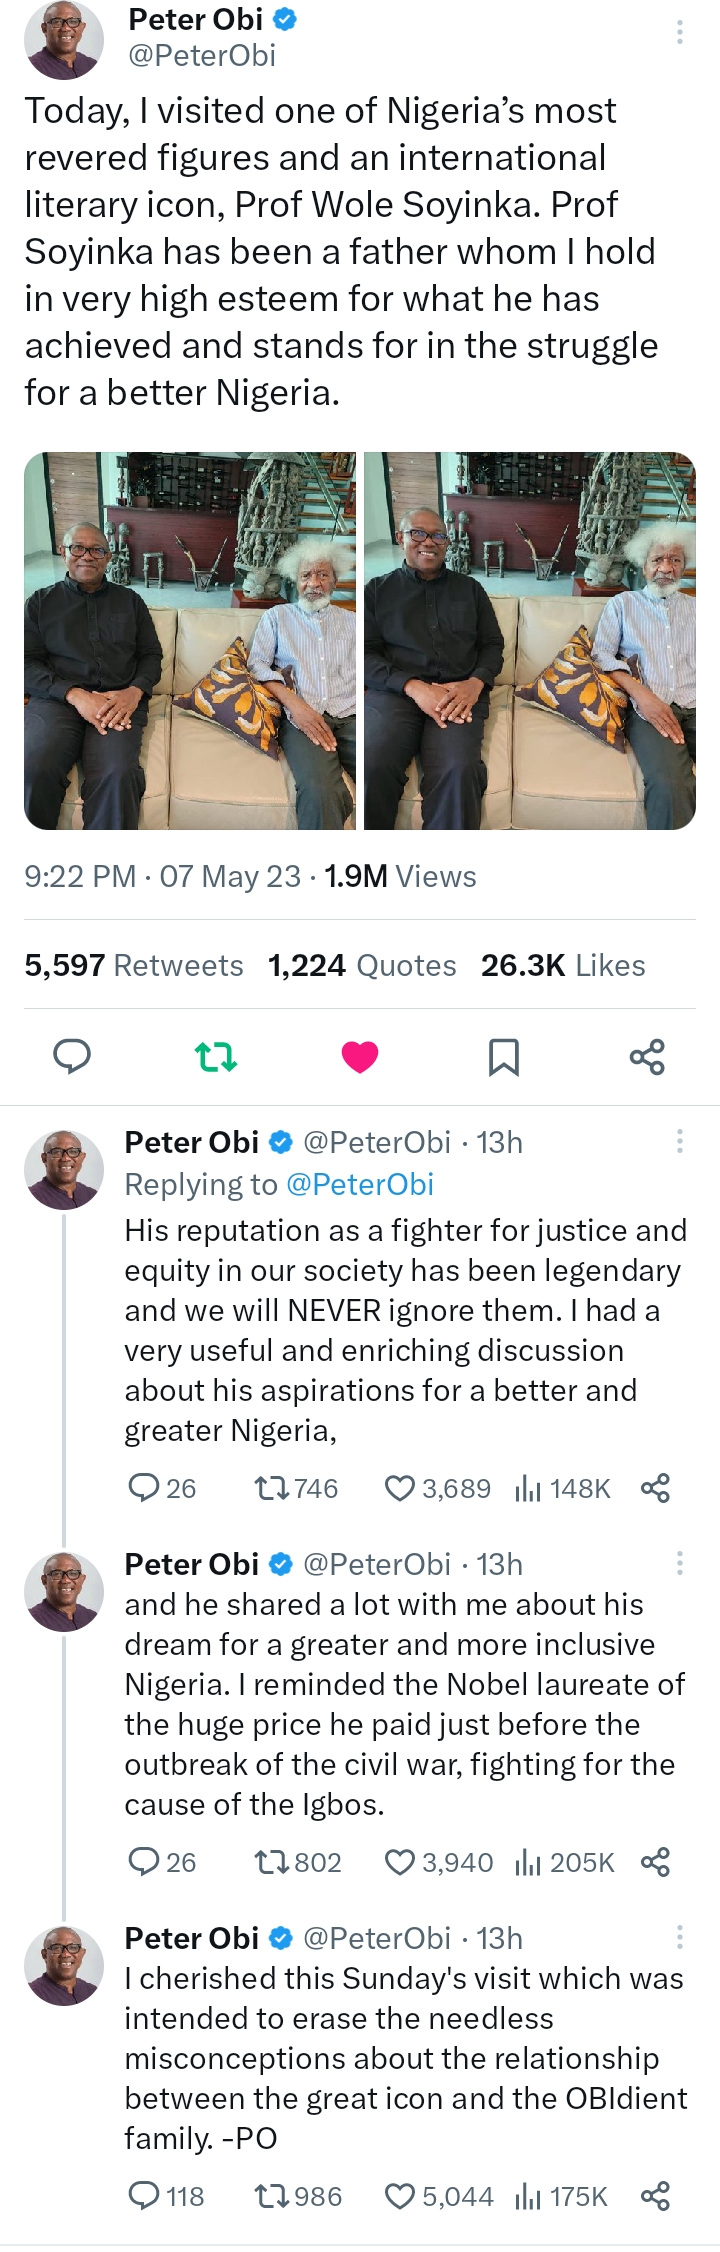Unlike the main tweet with the pink heart
The height and width of the screenshot is (2252, 720).
[360, 1056]
